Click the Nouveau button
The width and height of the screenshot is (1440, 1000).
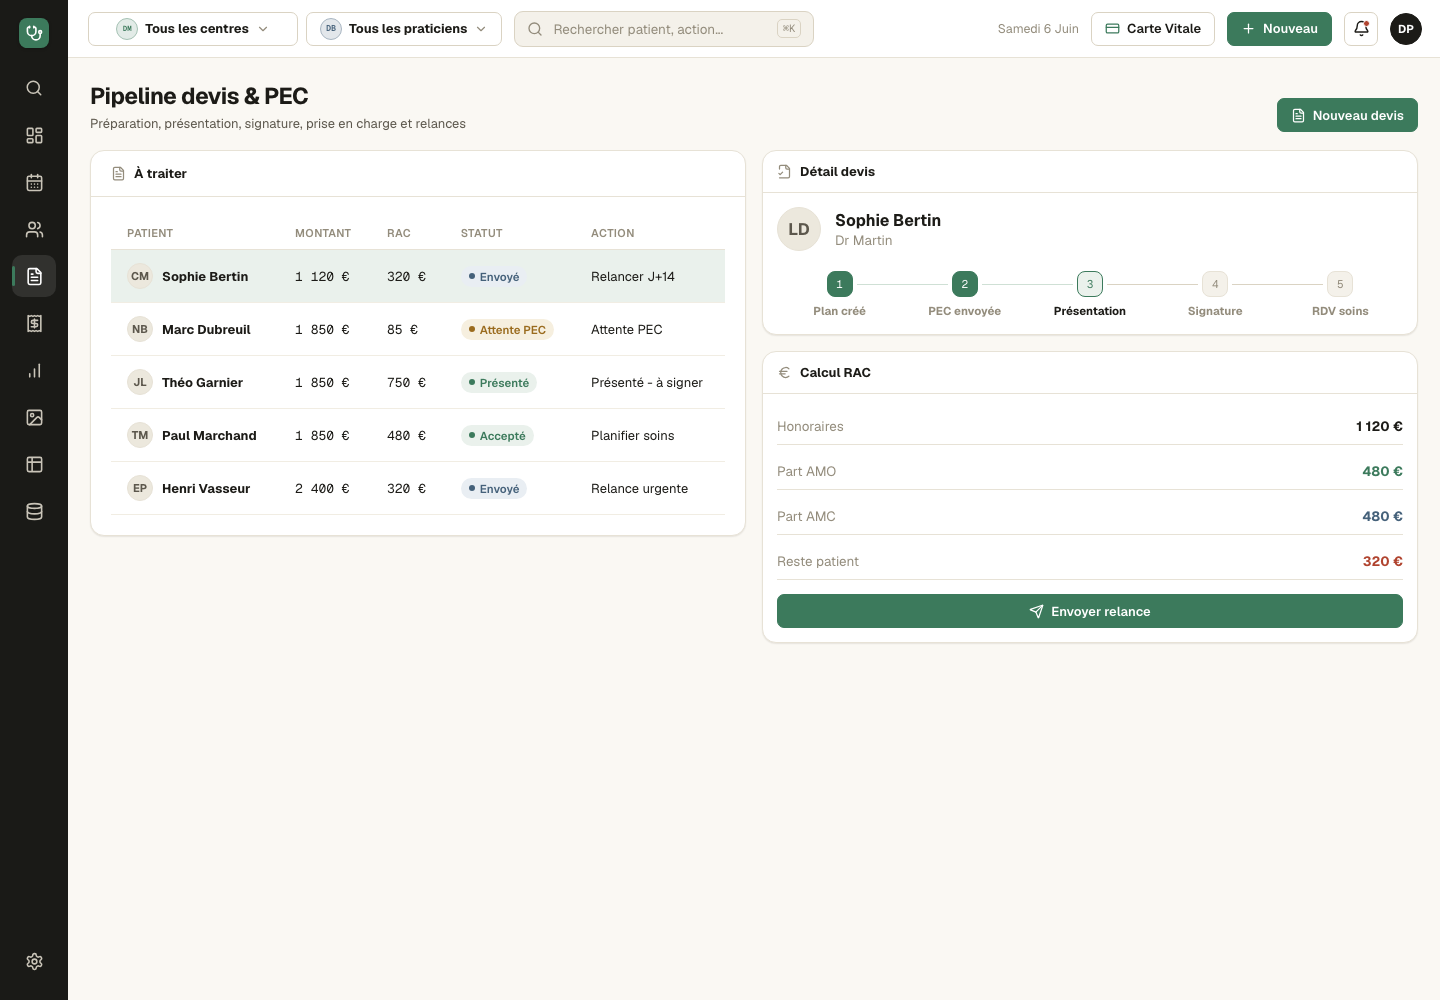click(1279, 29)
